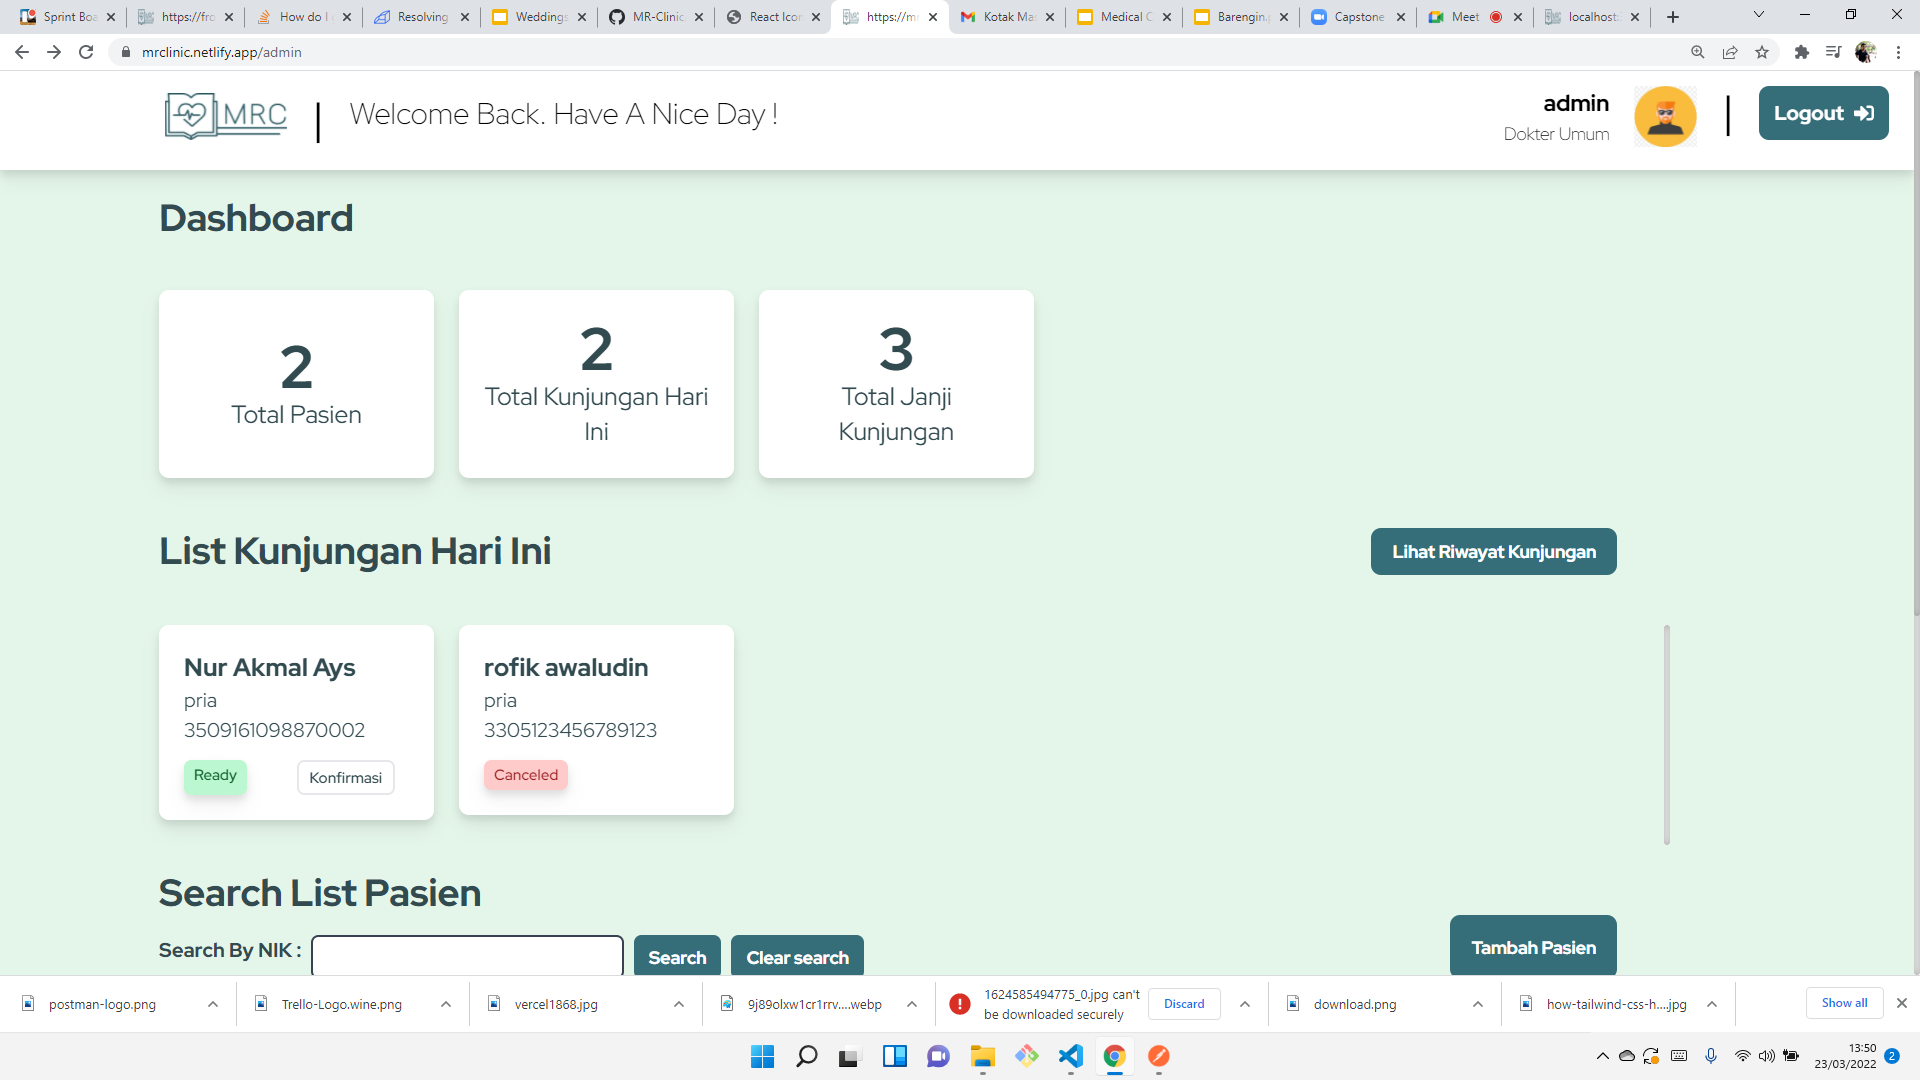Expand options for vercel1868.jpg download
Viewport: 1920px width, 1080px height.
coord(679,1004)
